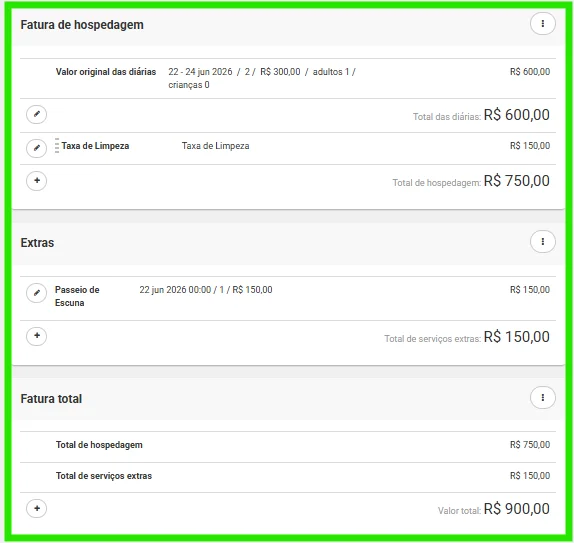The image size is (574, 543).
Task: Click the Fatura de hospedagem section header
Action: point(82,25)
